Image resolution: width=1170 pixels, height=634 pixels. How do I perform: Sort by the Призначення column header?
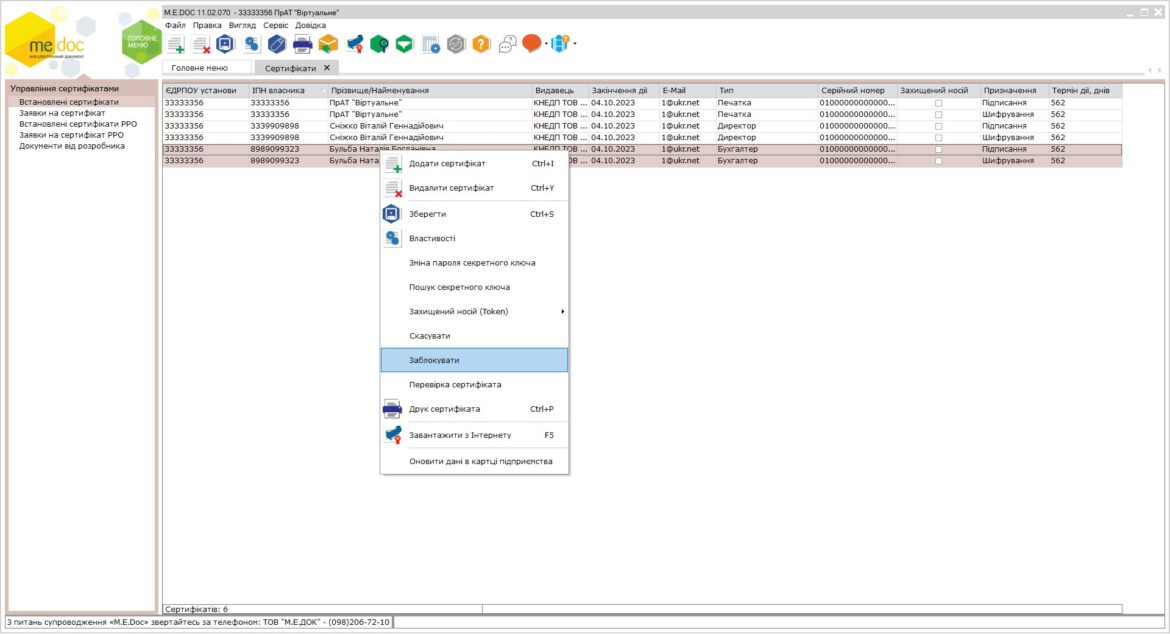pyautogui.click(x=1014, y=90)
